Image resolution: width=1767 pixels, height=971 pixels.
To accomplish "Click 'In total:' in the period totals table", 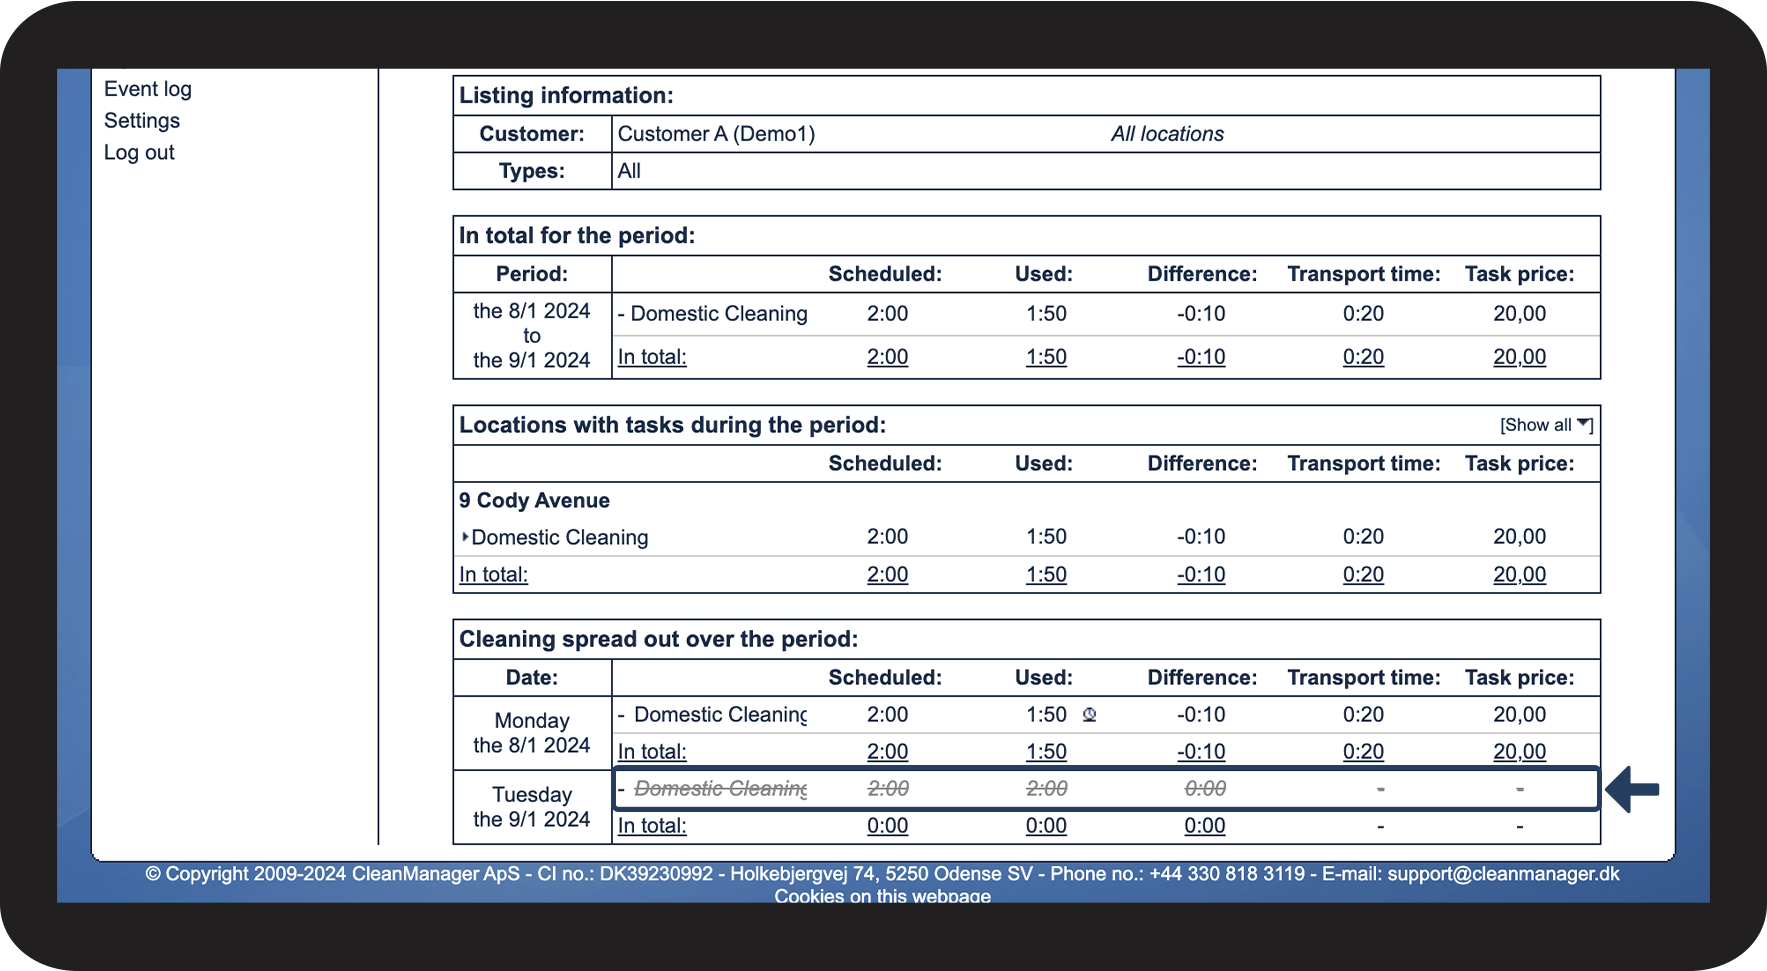I will [x=652, y=357].
